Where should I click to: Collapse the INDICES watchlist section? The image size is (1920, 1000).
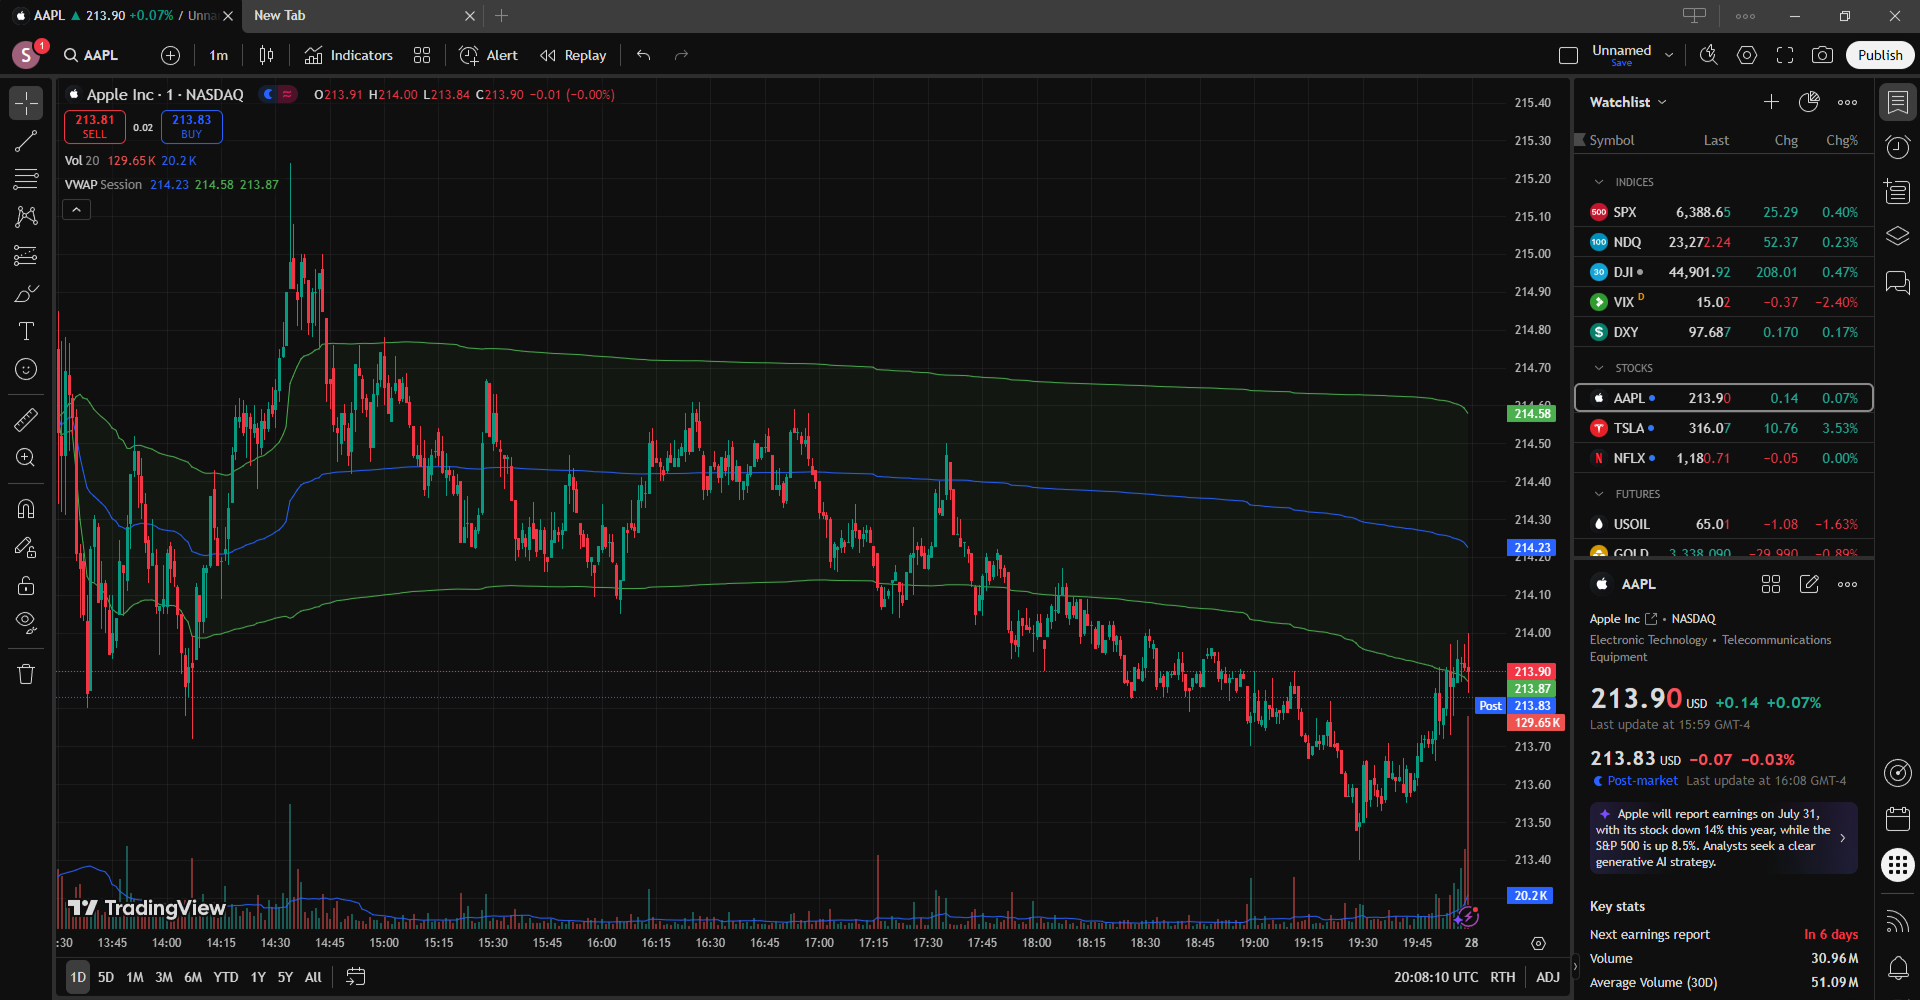pyautogui.click(x=1599, y=182)
